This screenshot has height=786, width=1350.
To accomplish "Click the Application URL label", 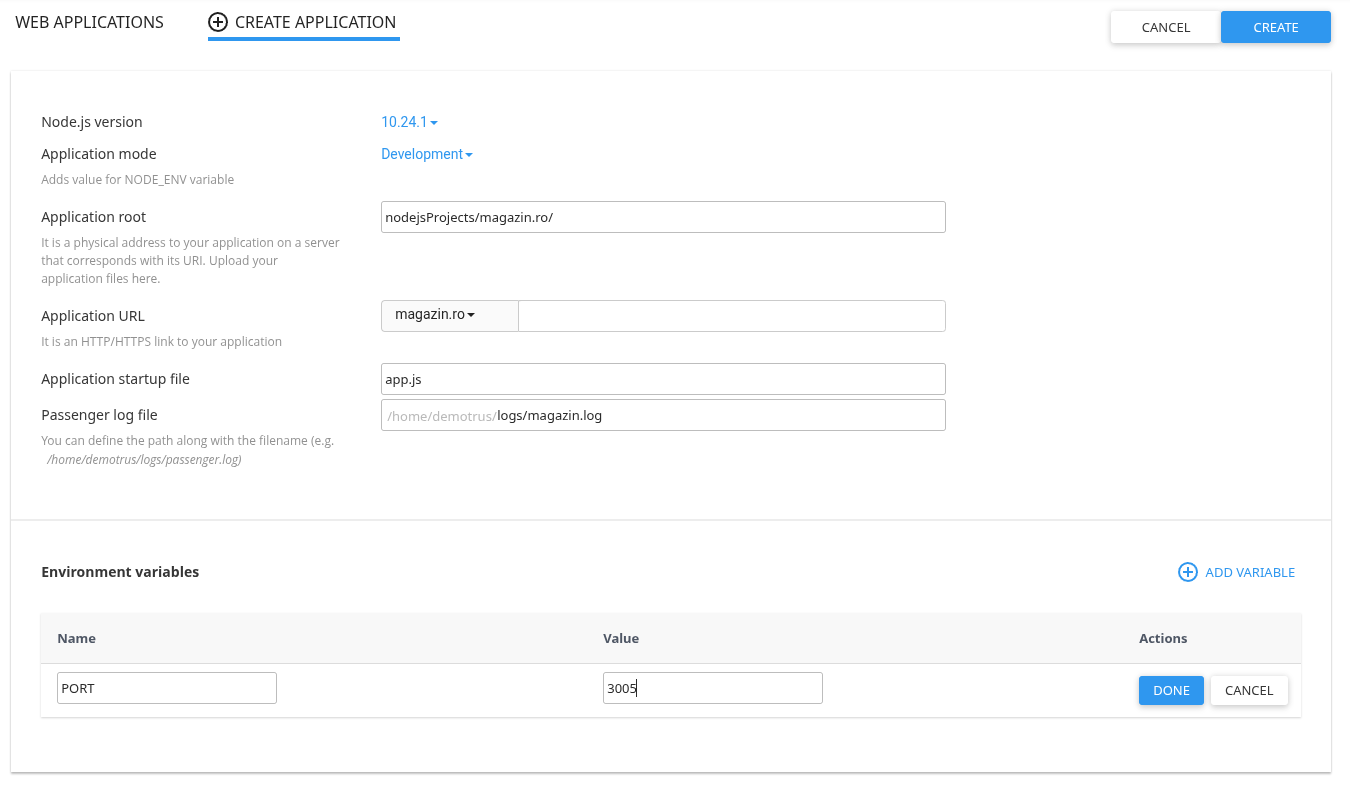I will [93, 316].
